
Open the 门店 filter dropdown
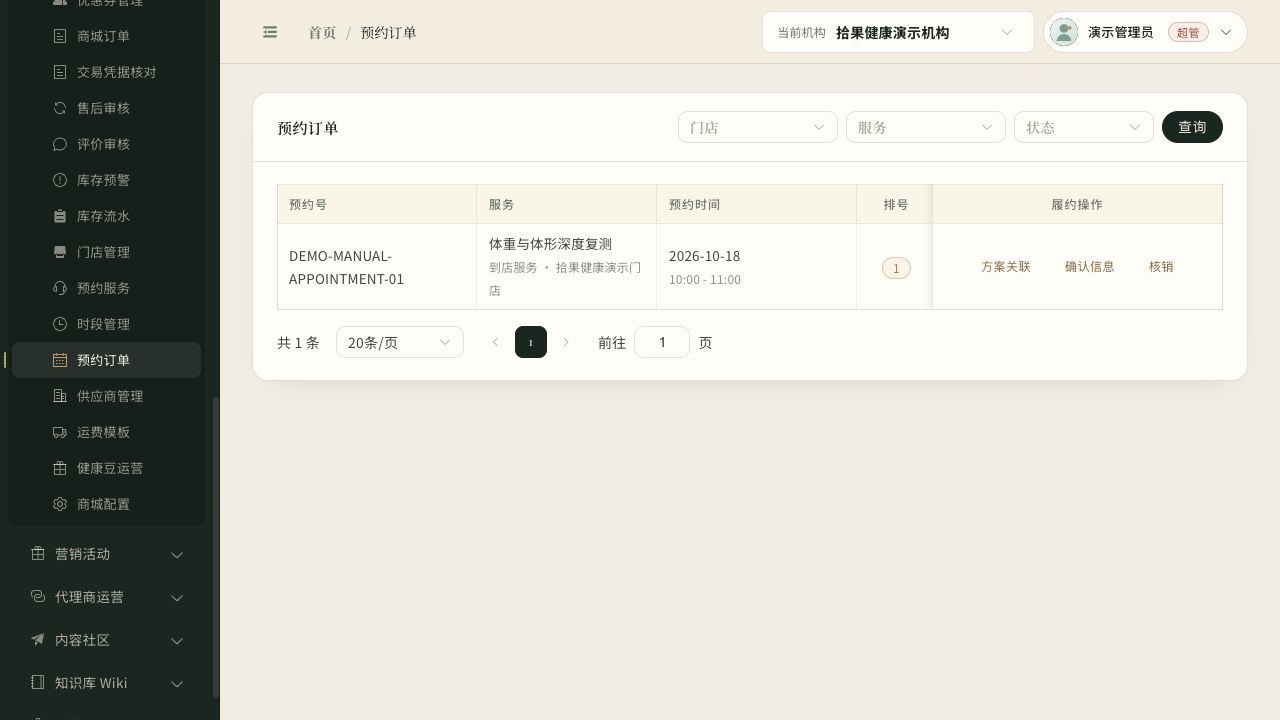tap(758, 127)
